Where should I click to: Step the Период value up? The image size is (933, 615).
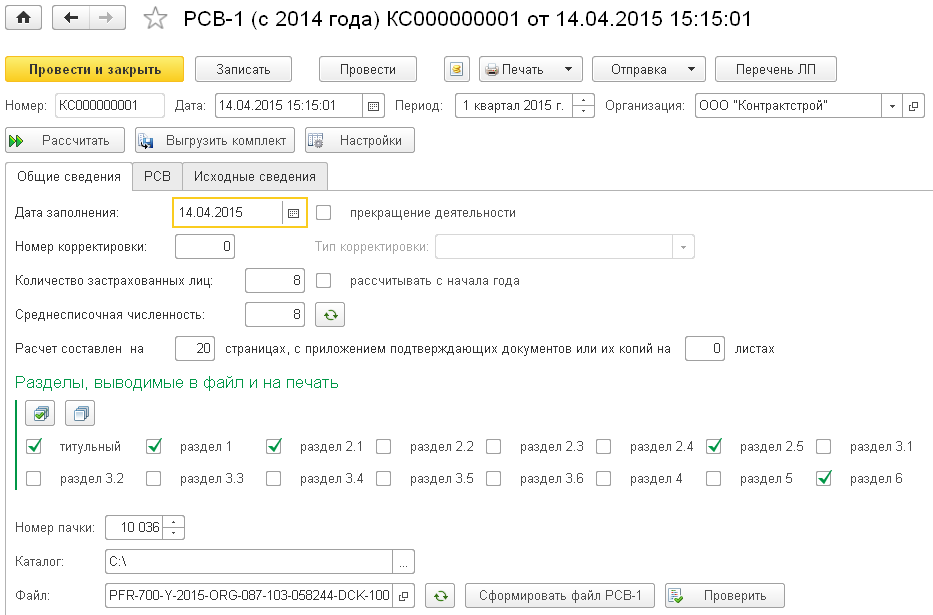tap(583, 100)
